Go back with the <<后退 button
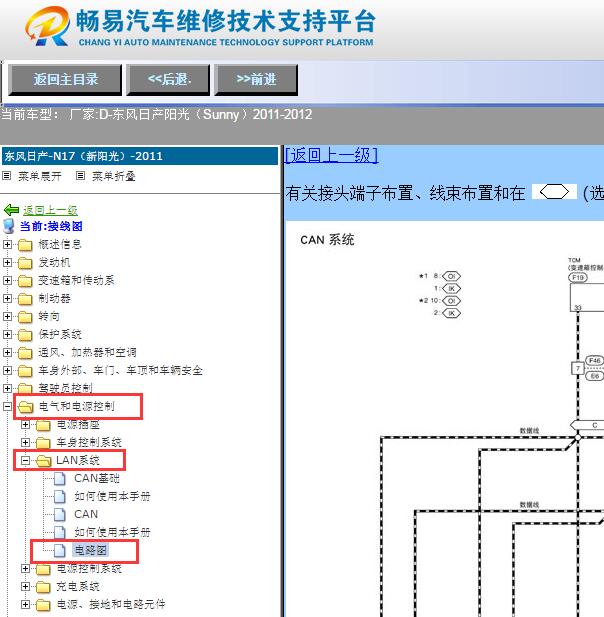 click(x=168, y=80)
